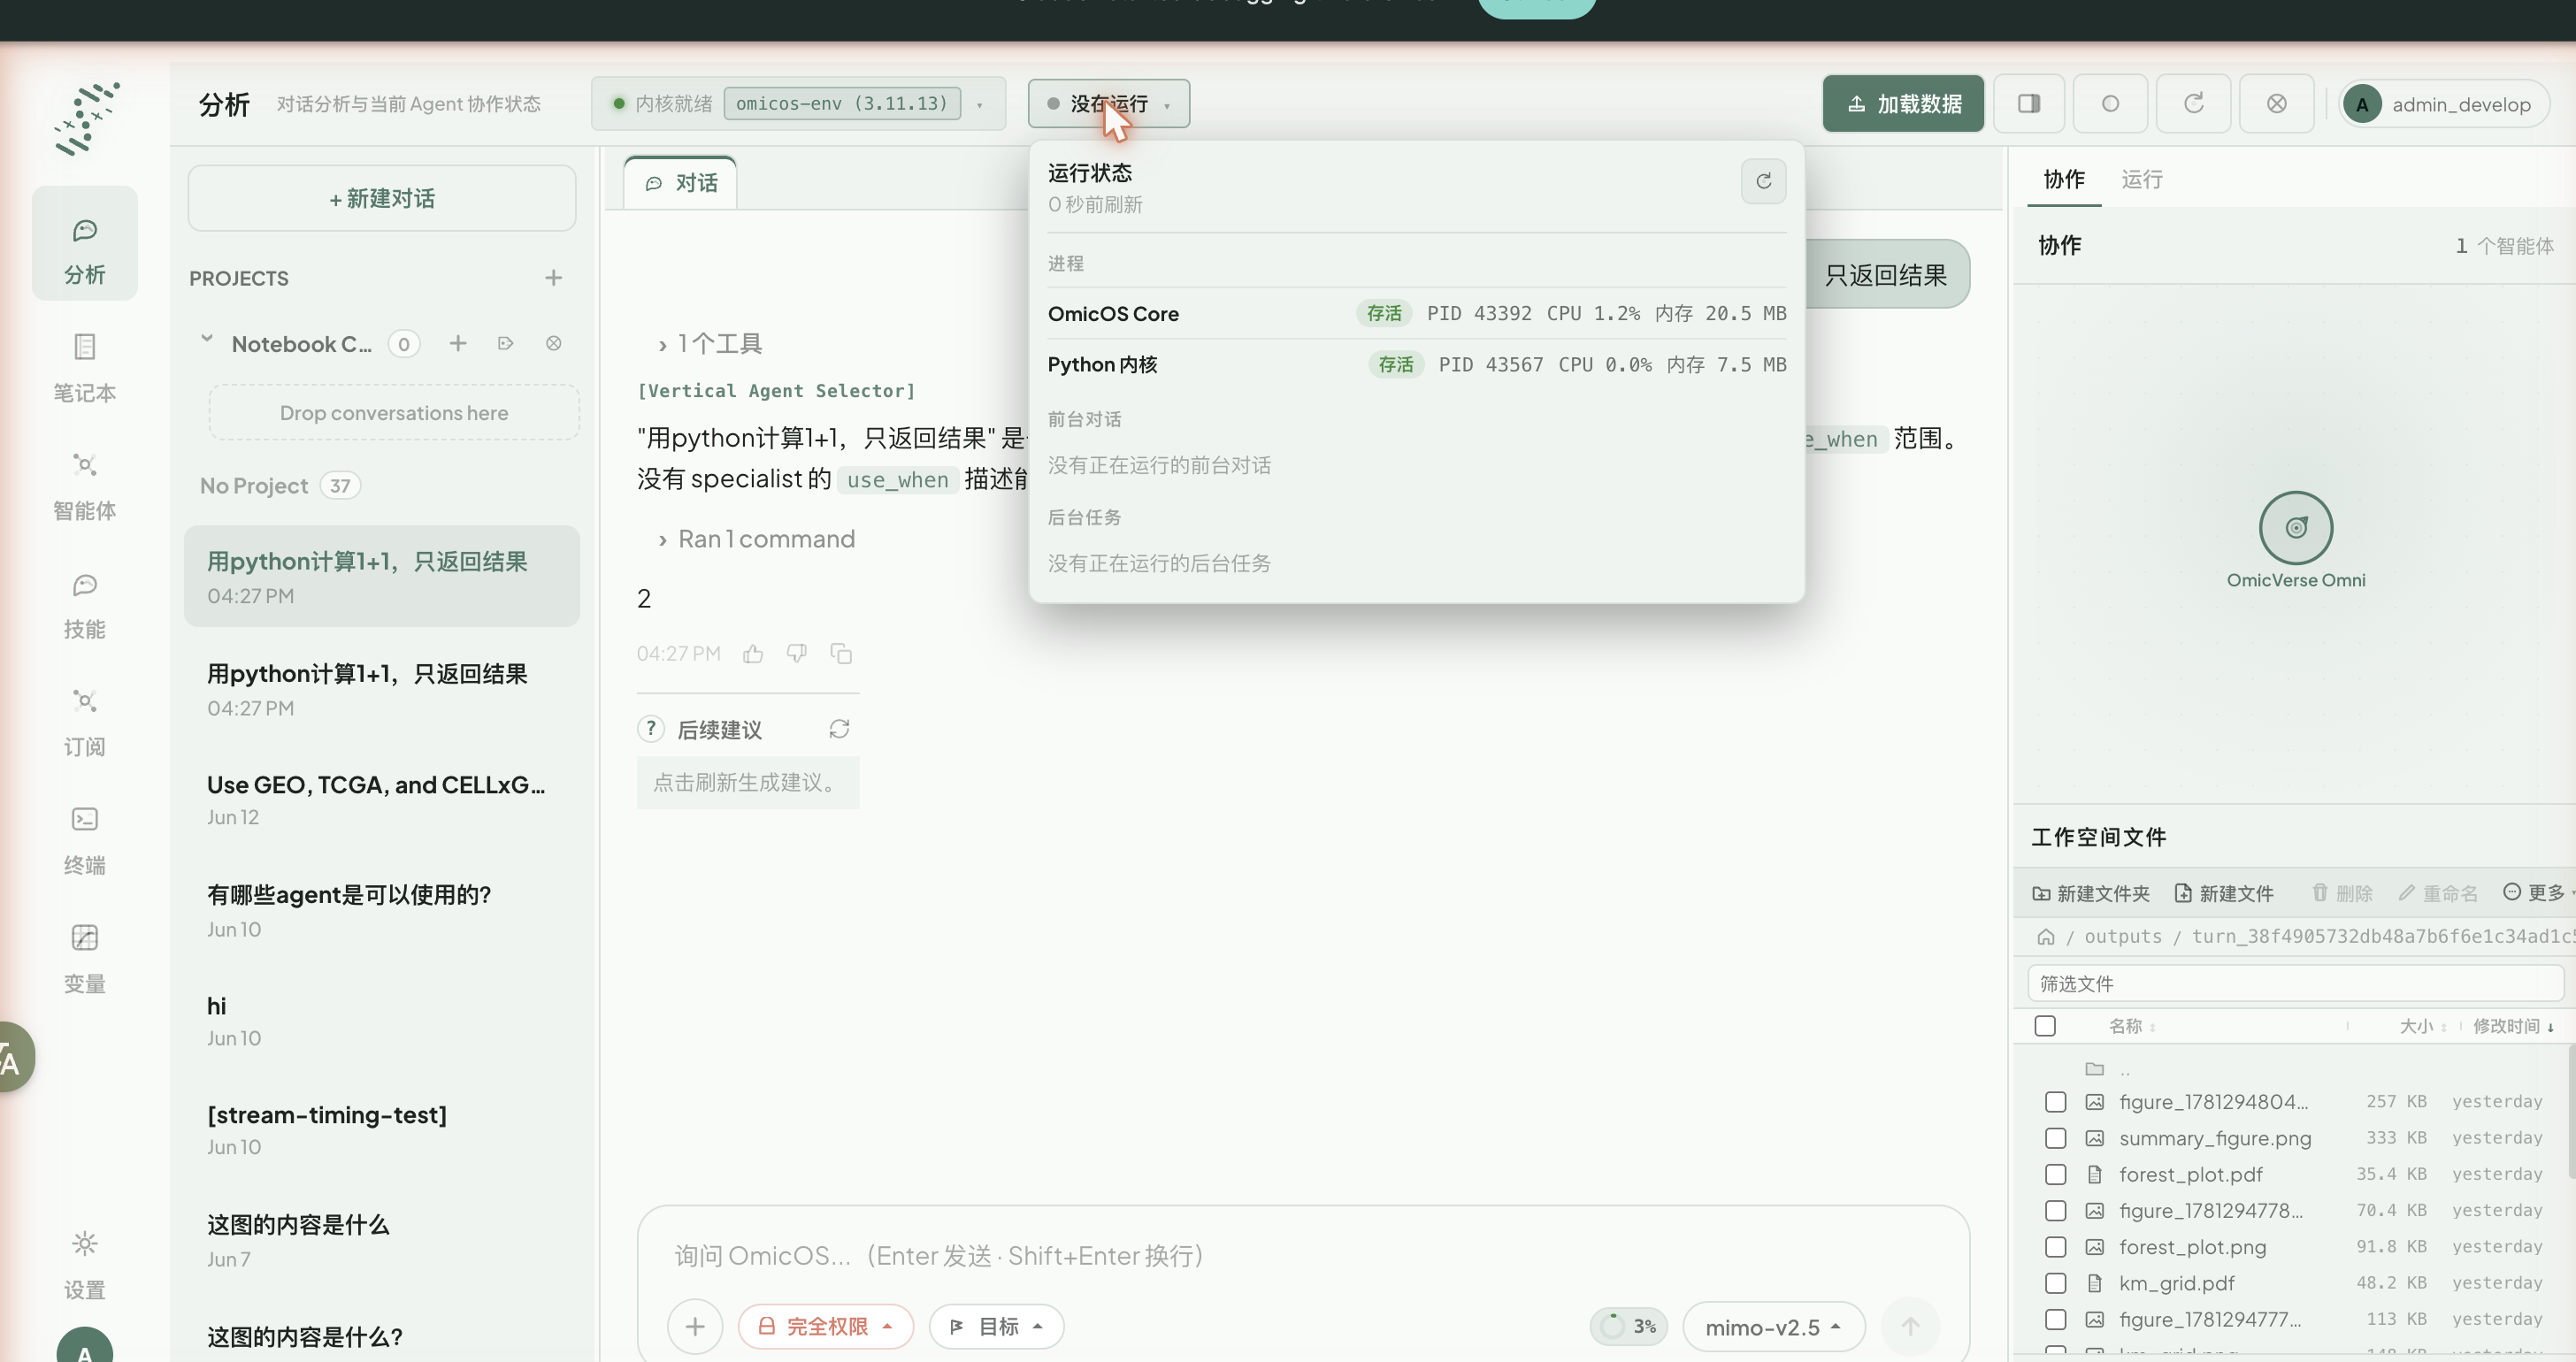Click 新建文件夹 in workspace files

2090,893
